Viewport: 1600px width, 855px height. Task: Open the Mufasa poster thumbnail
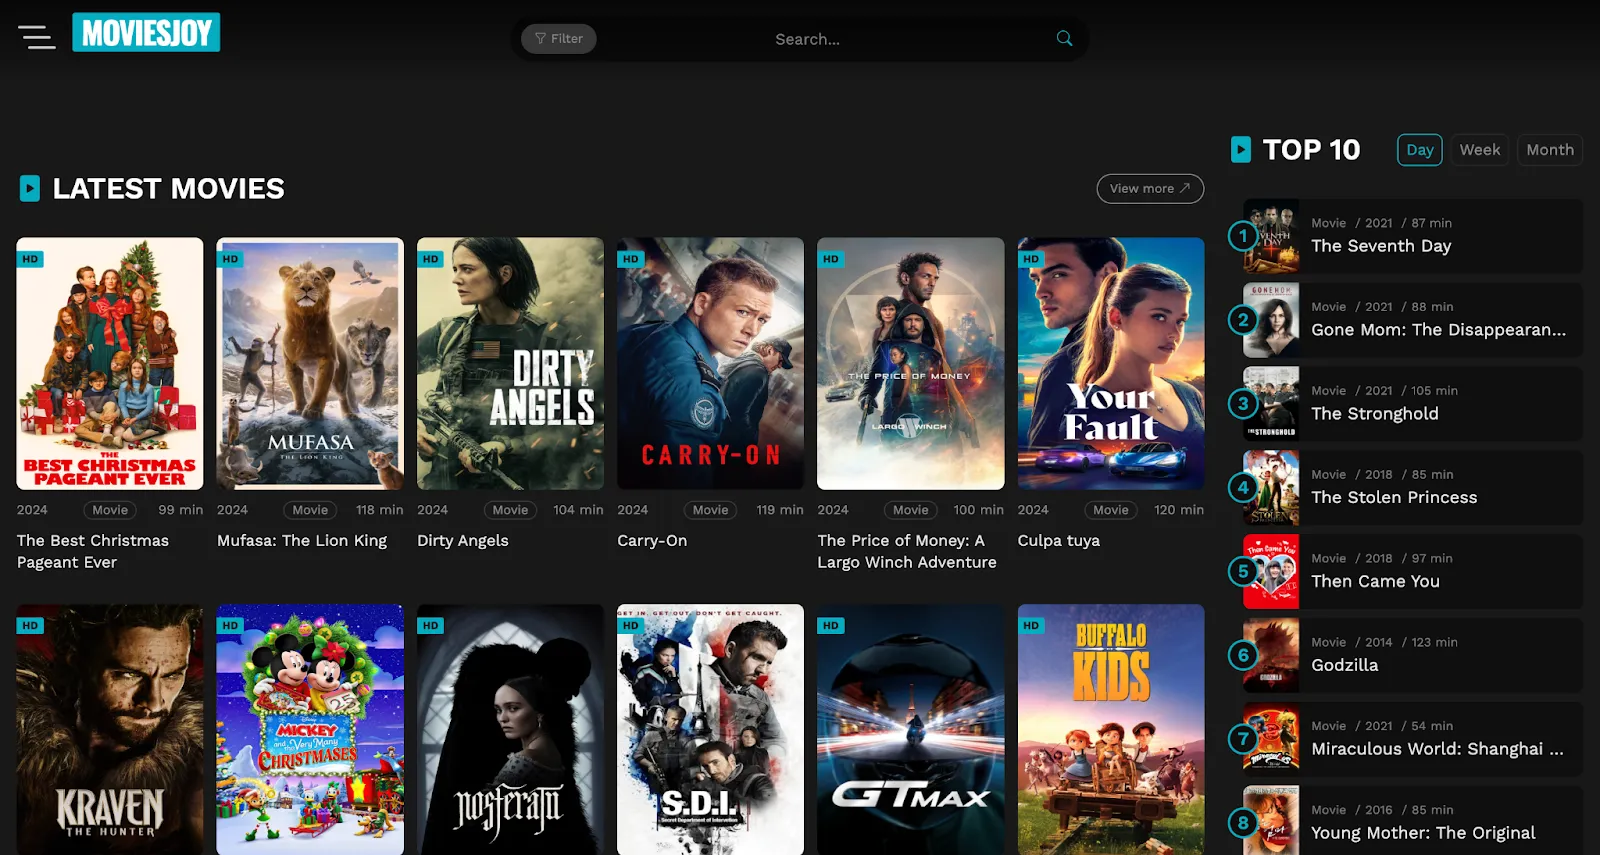coord(310,363)
